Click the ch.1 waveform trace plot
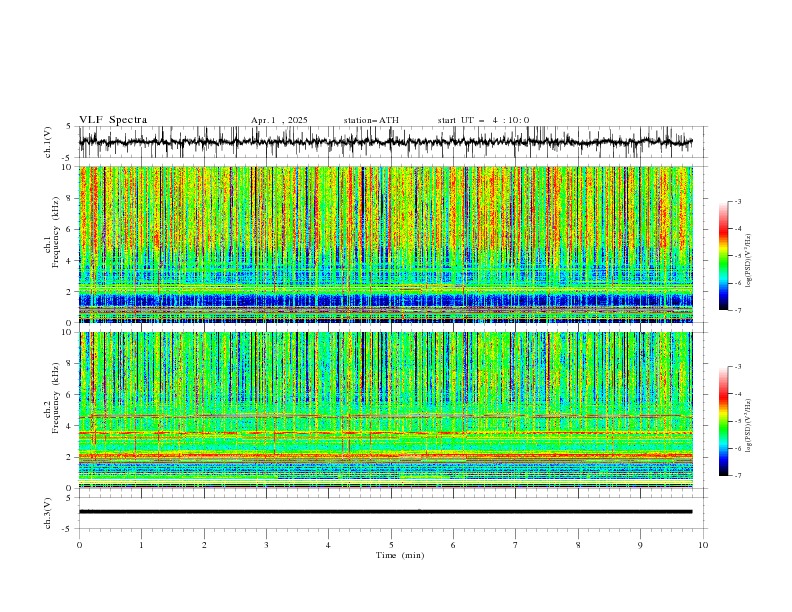 pos(386,142)
